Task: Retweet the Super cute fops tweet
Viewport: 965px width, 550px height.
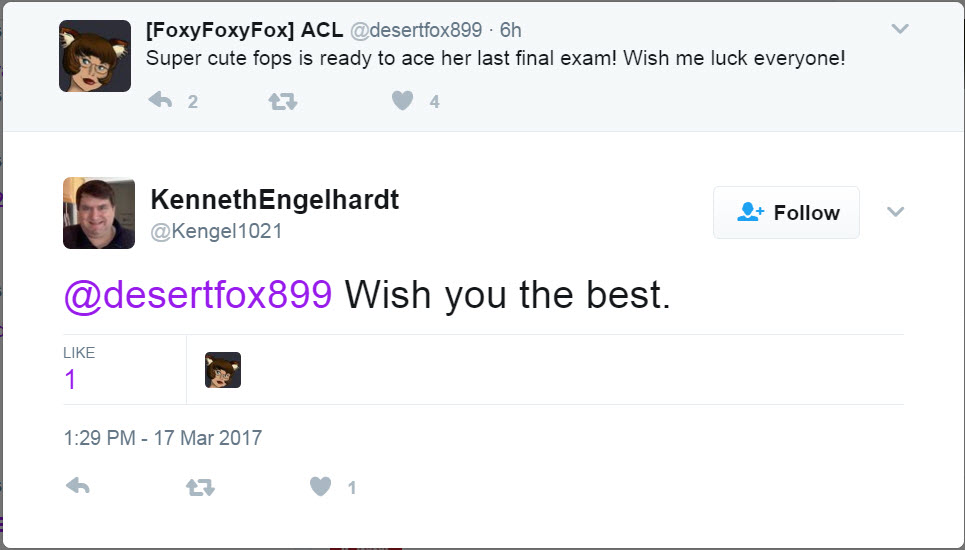Action: point(283,101)
